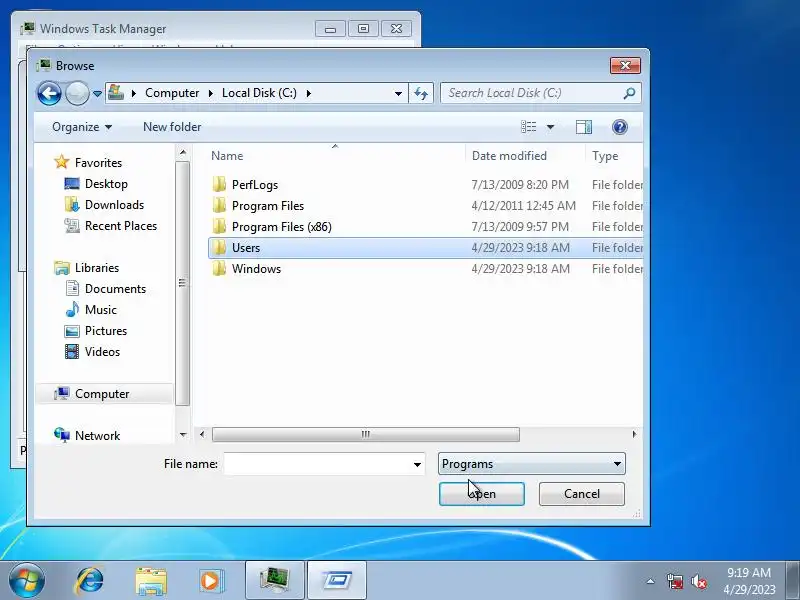
Task: Select Favorites in the navigation pane
Action: pos(98,163)
